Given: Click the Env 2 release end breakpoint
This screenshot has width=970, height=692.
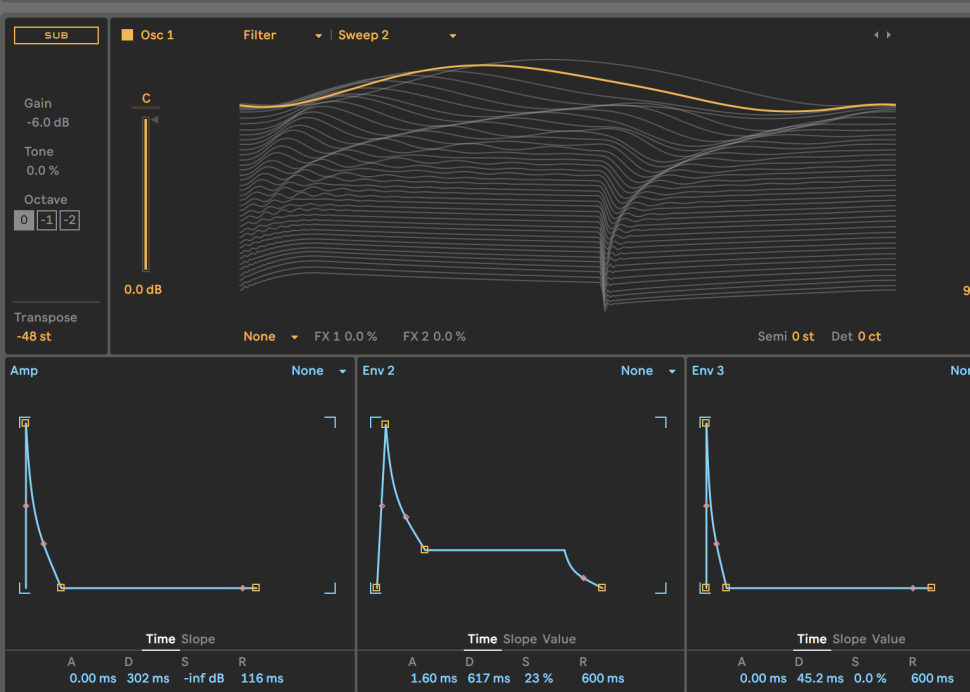Looking at the screenshot, I should 601,588.
